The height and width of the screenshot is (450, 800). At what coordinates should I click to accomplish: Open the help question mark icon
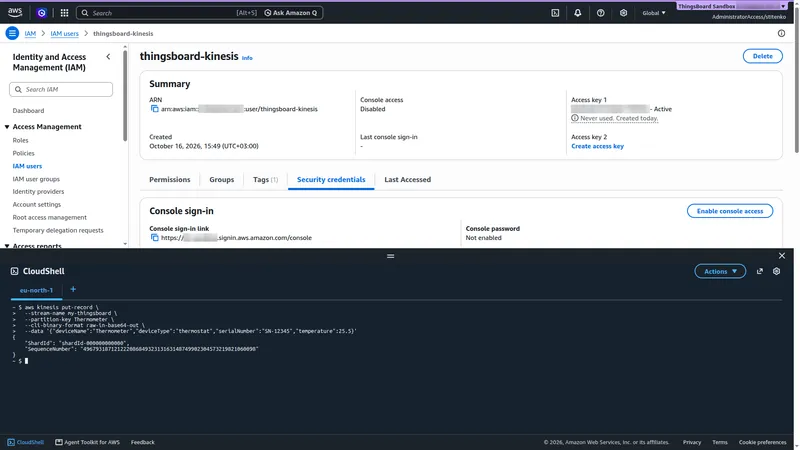601,13
